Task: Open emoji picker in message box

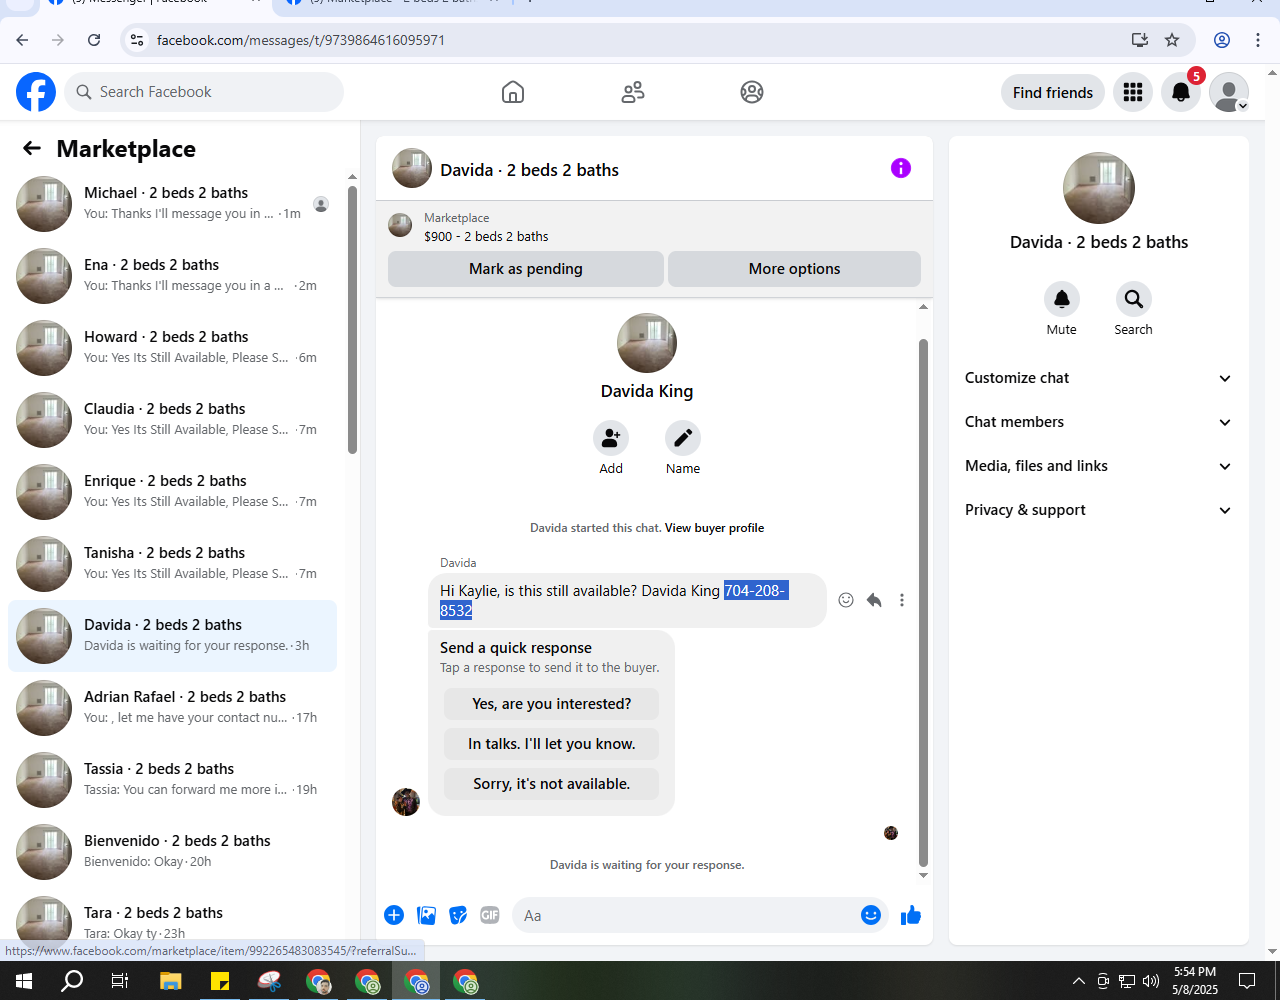Action: click(x=871, y=915)
